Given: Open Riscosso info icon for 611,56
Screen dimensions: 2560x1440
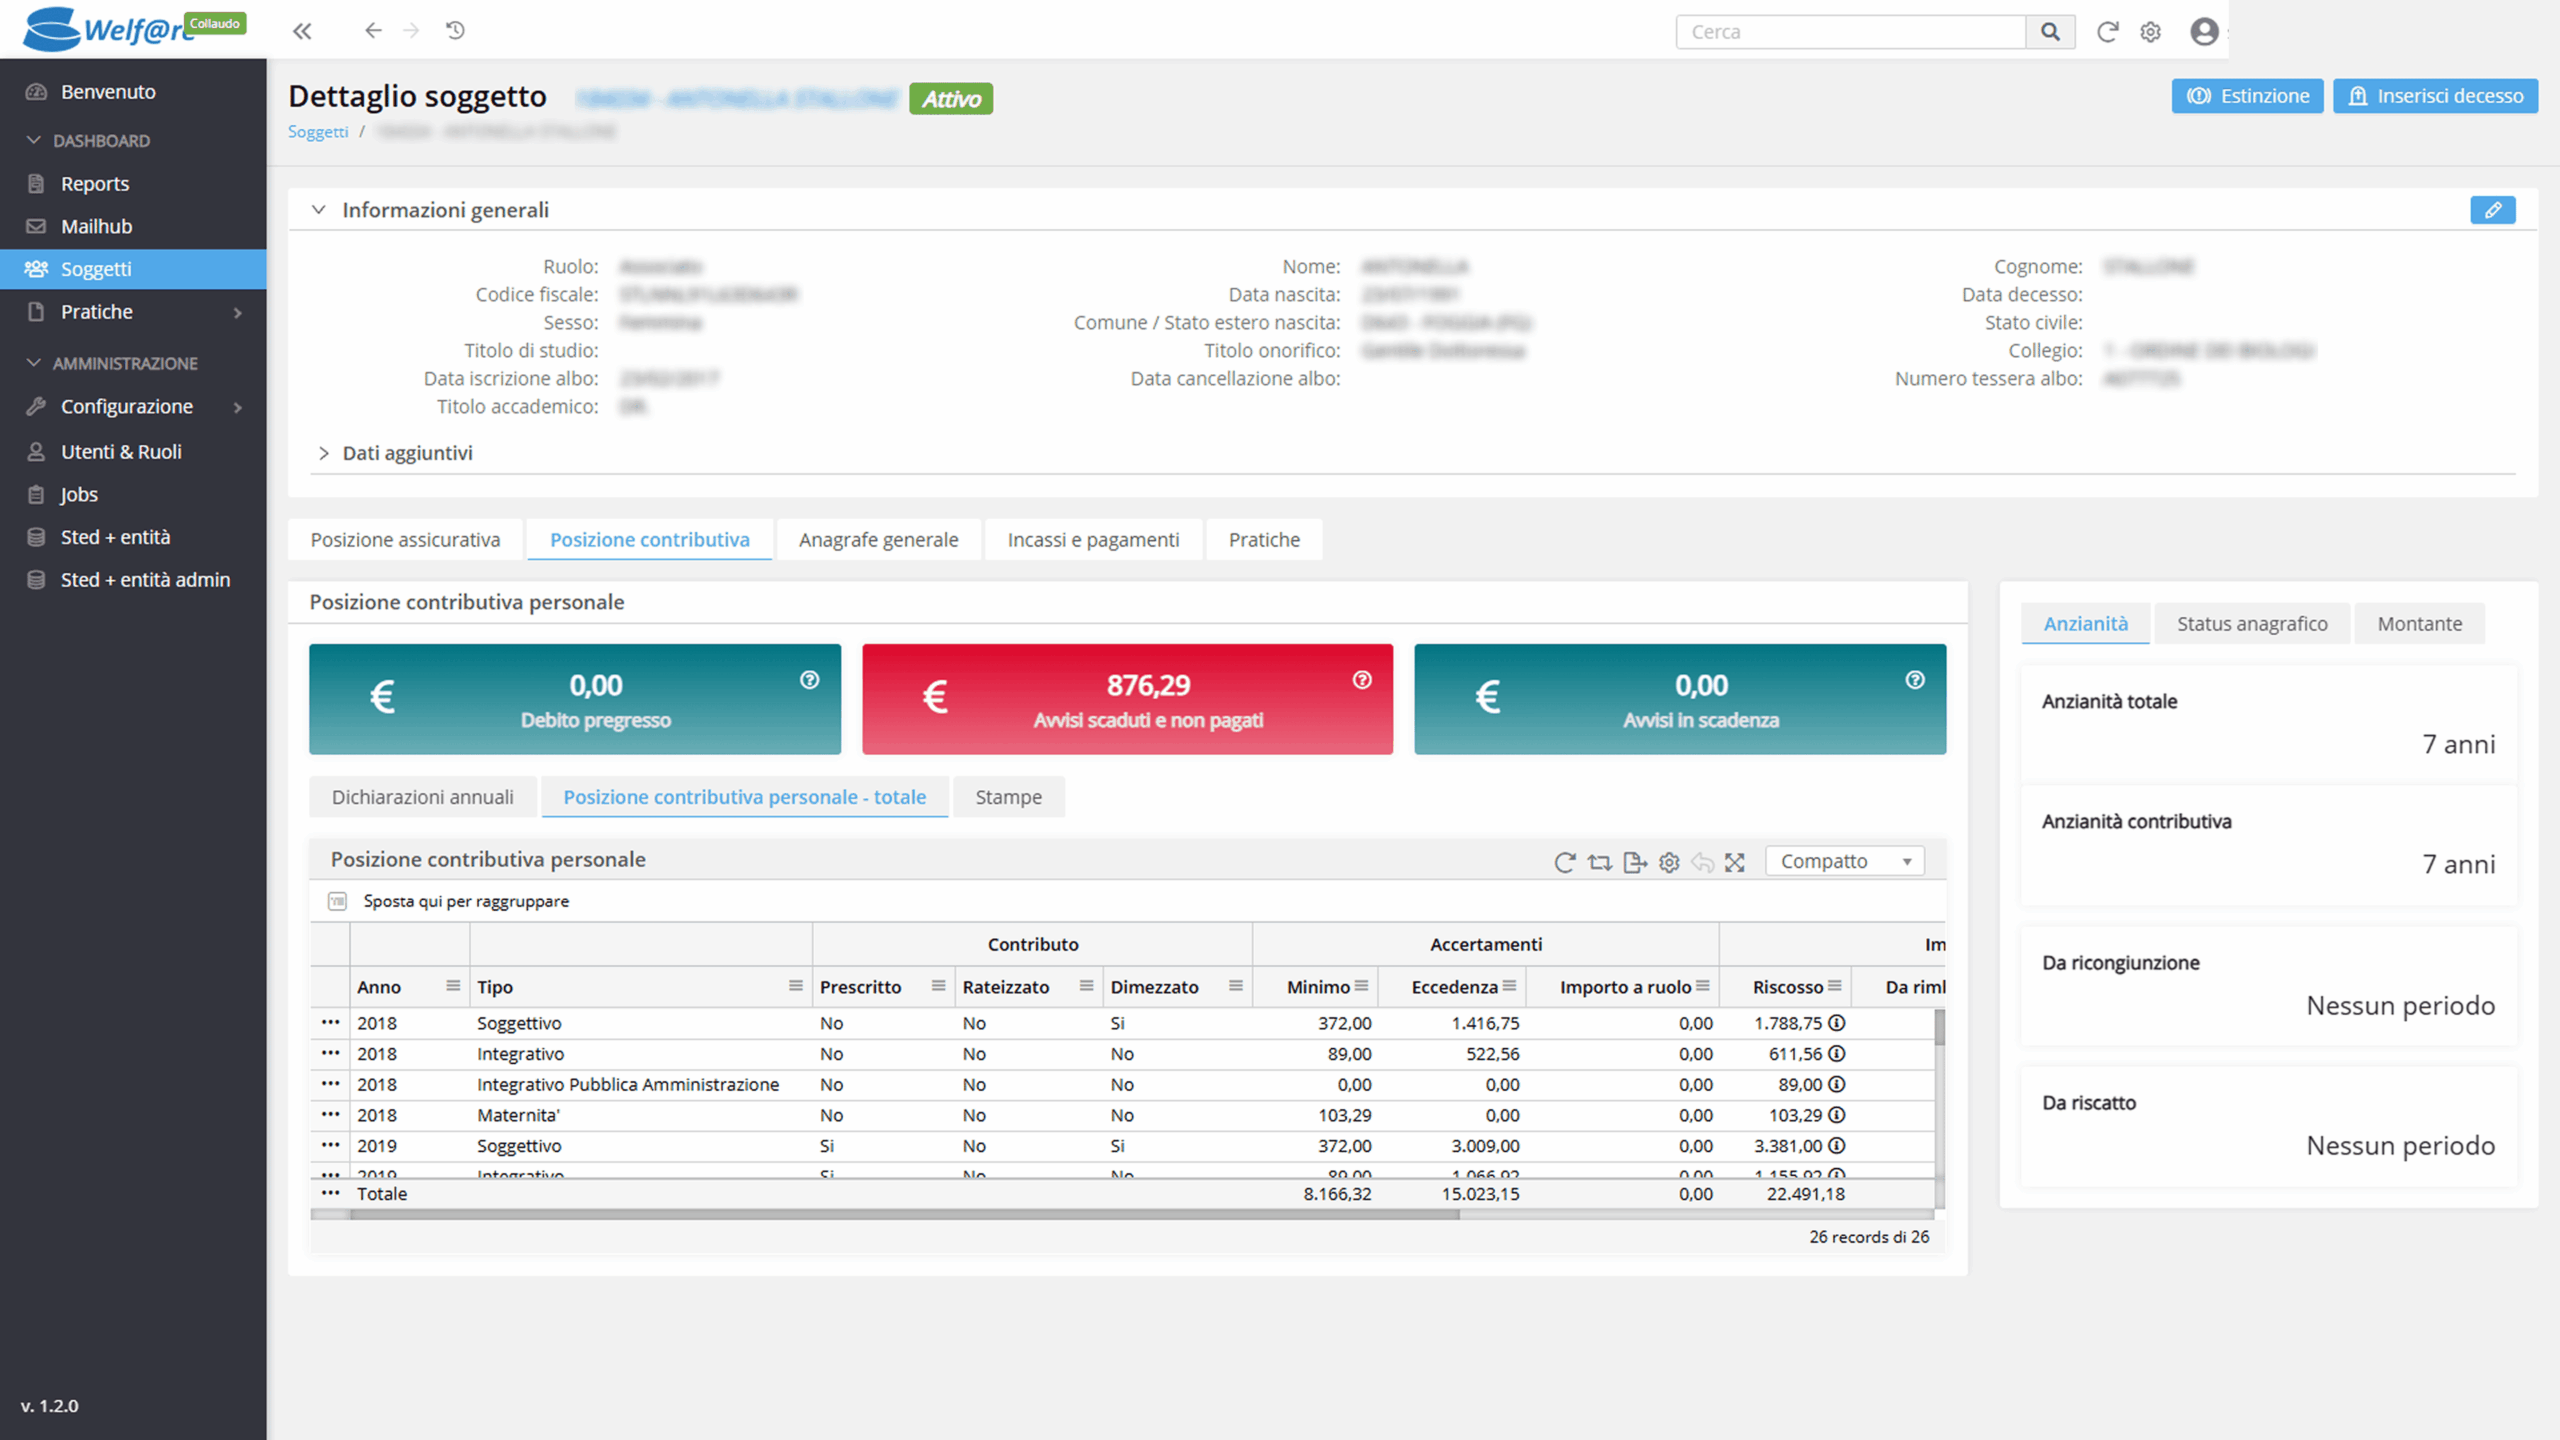Looking at the screenshot, I should [x=1837, y=1054].
